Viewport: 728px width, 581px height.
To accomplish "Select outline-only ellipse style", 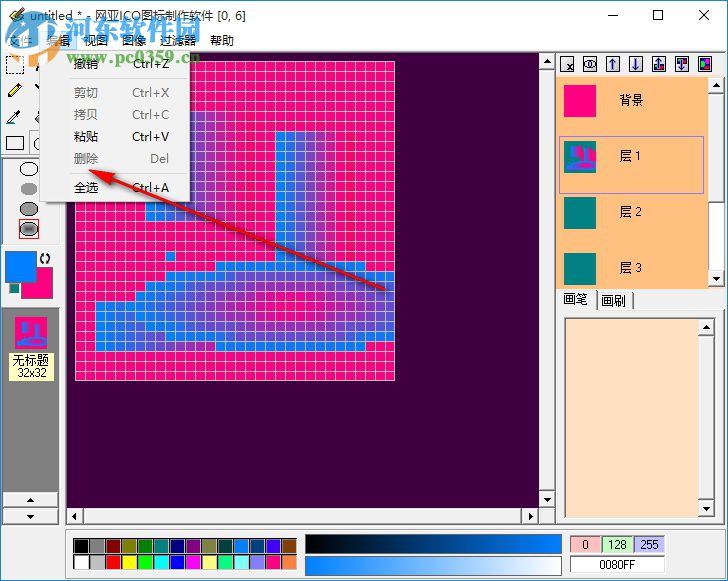I will (29, 169).
